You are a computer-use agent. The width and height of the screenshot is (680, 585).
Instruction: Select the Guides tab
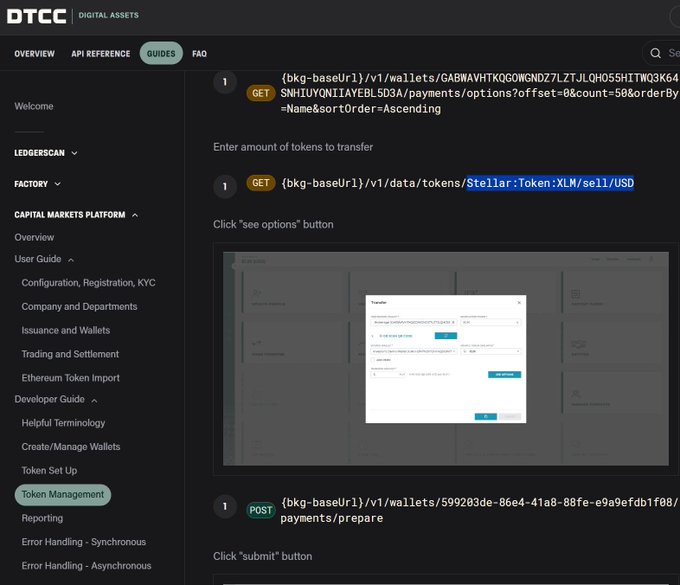[x=161, y=53]
